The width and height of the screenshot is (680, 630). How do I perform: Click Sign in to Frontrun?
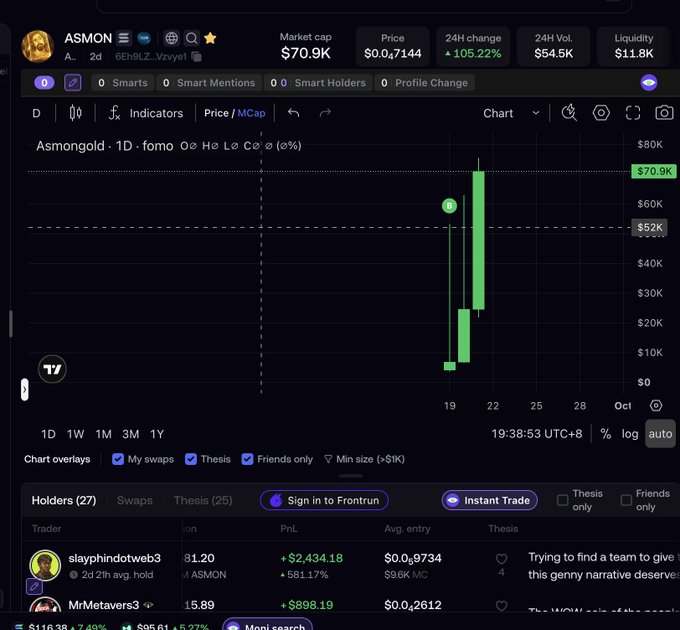pos(324,500)
